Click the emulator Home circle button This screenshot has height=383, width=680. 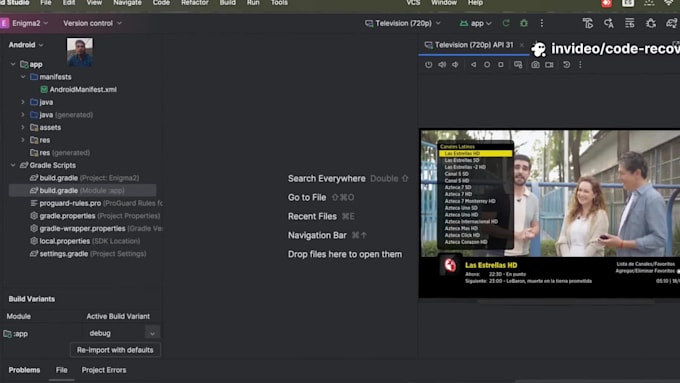[487, 65]
